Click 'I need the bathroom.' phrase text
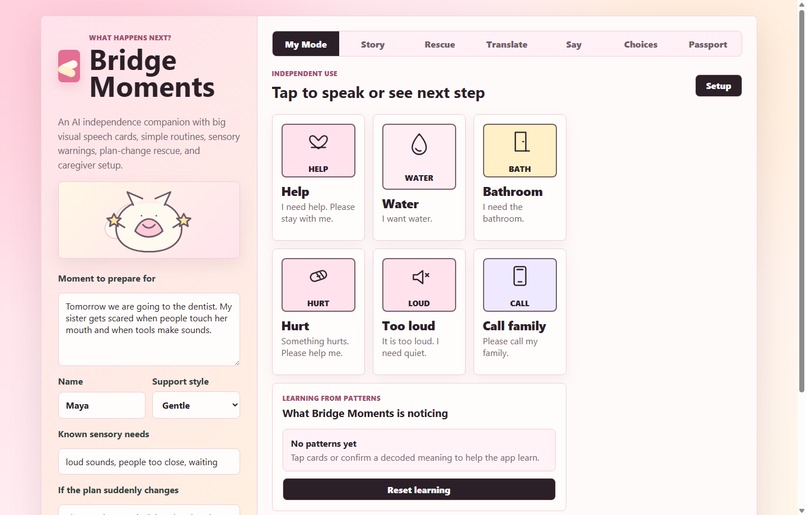The height and width of the screenshot is (515, 806). [x=503, y=213]
